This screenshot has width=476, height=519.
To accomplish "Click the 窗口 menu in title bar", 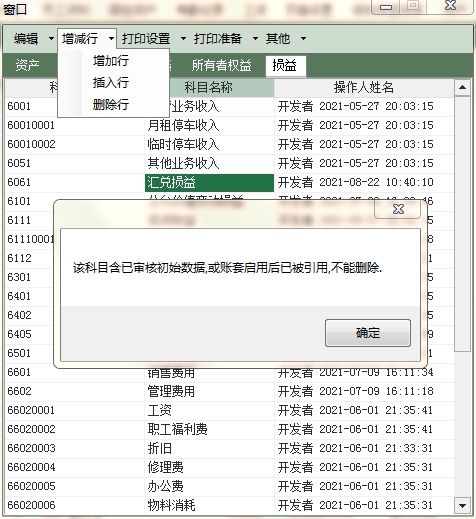I will tap(15, 10).
